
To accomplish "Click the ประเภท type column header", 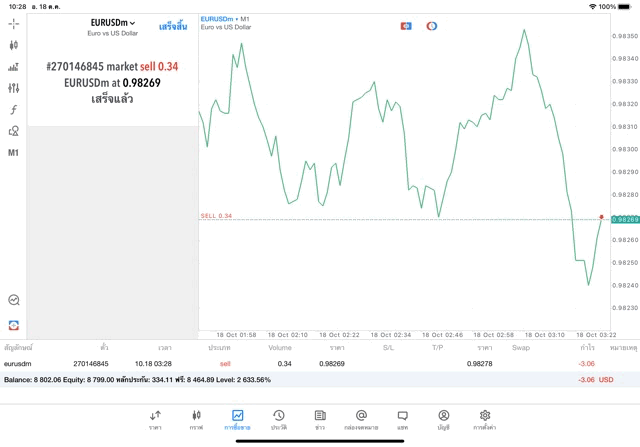I will pos(219,348).
